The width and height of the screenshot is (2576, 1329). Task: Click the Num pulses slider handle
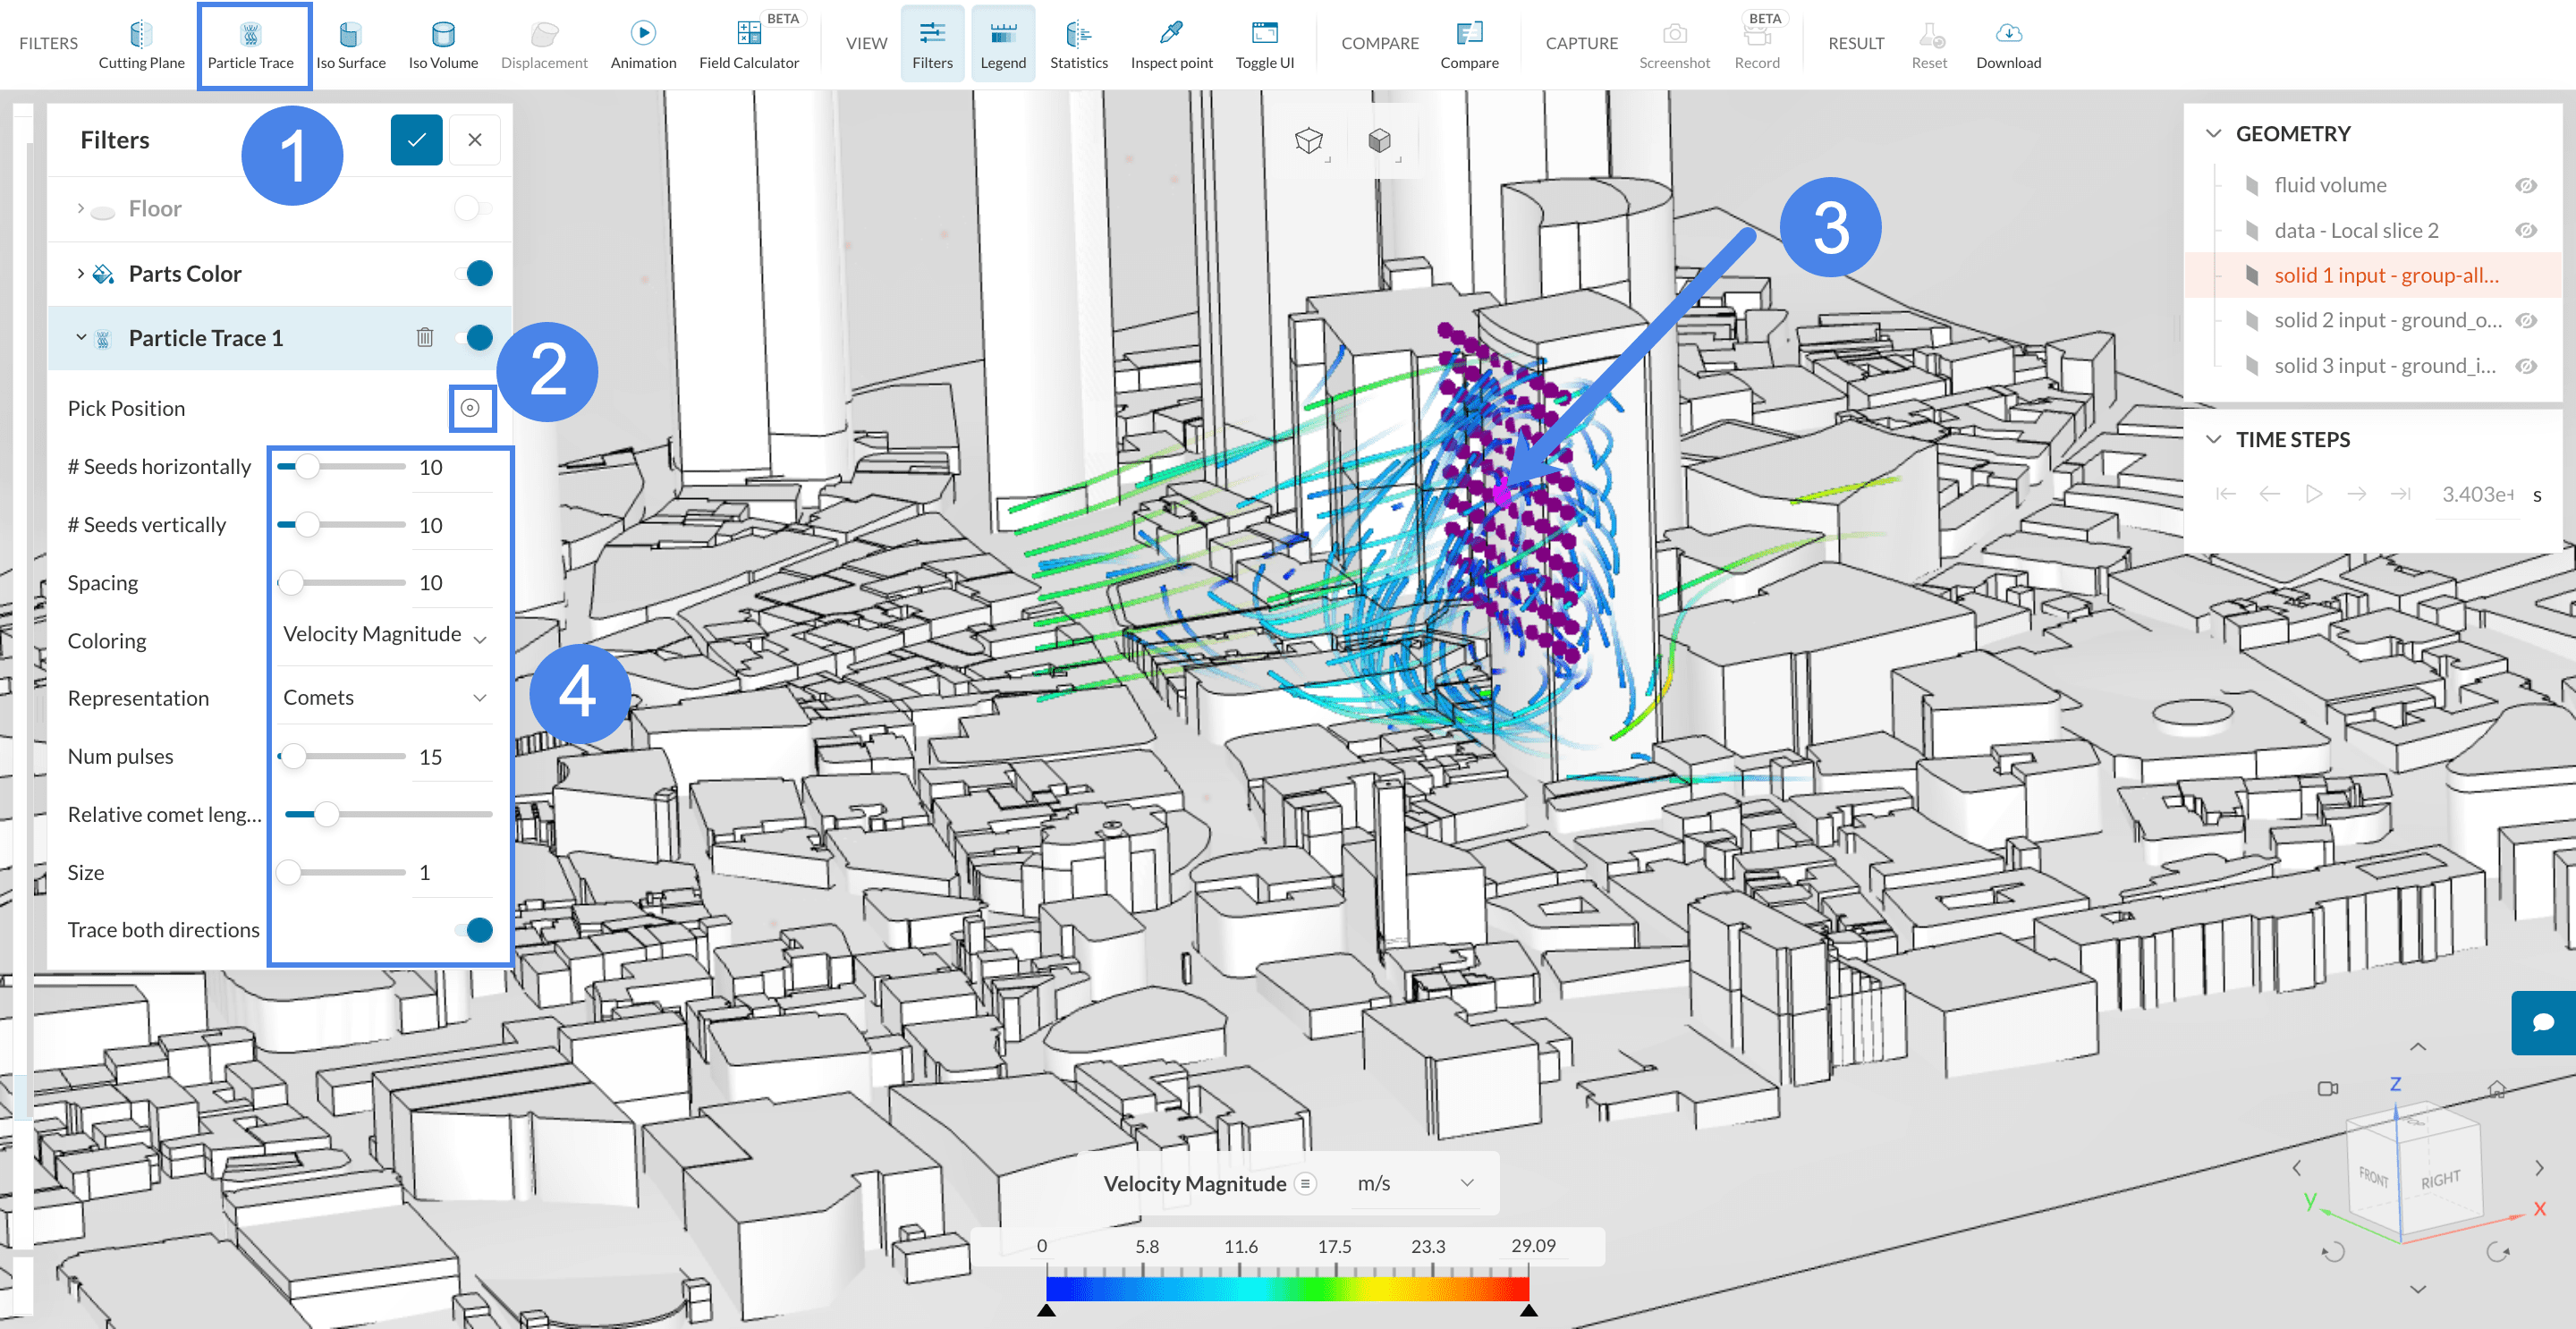click(293, 757)
